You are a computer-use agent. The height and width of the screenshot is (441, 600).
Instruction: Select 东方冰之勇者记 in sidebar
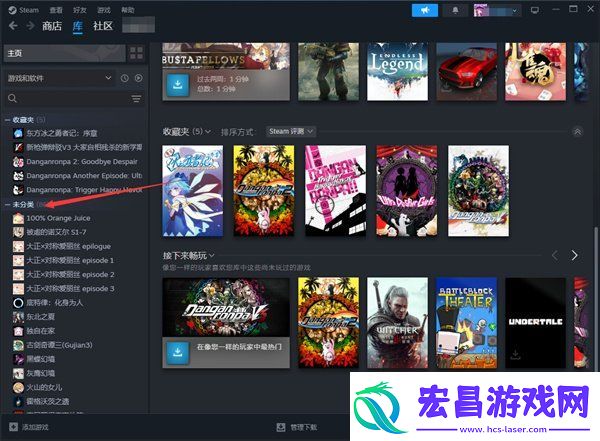(62, 133)
